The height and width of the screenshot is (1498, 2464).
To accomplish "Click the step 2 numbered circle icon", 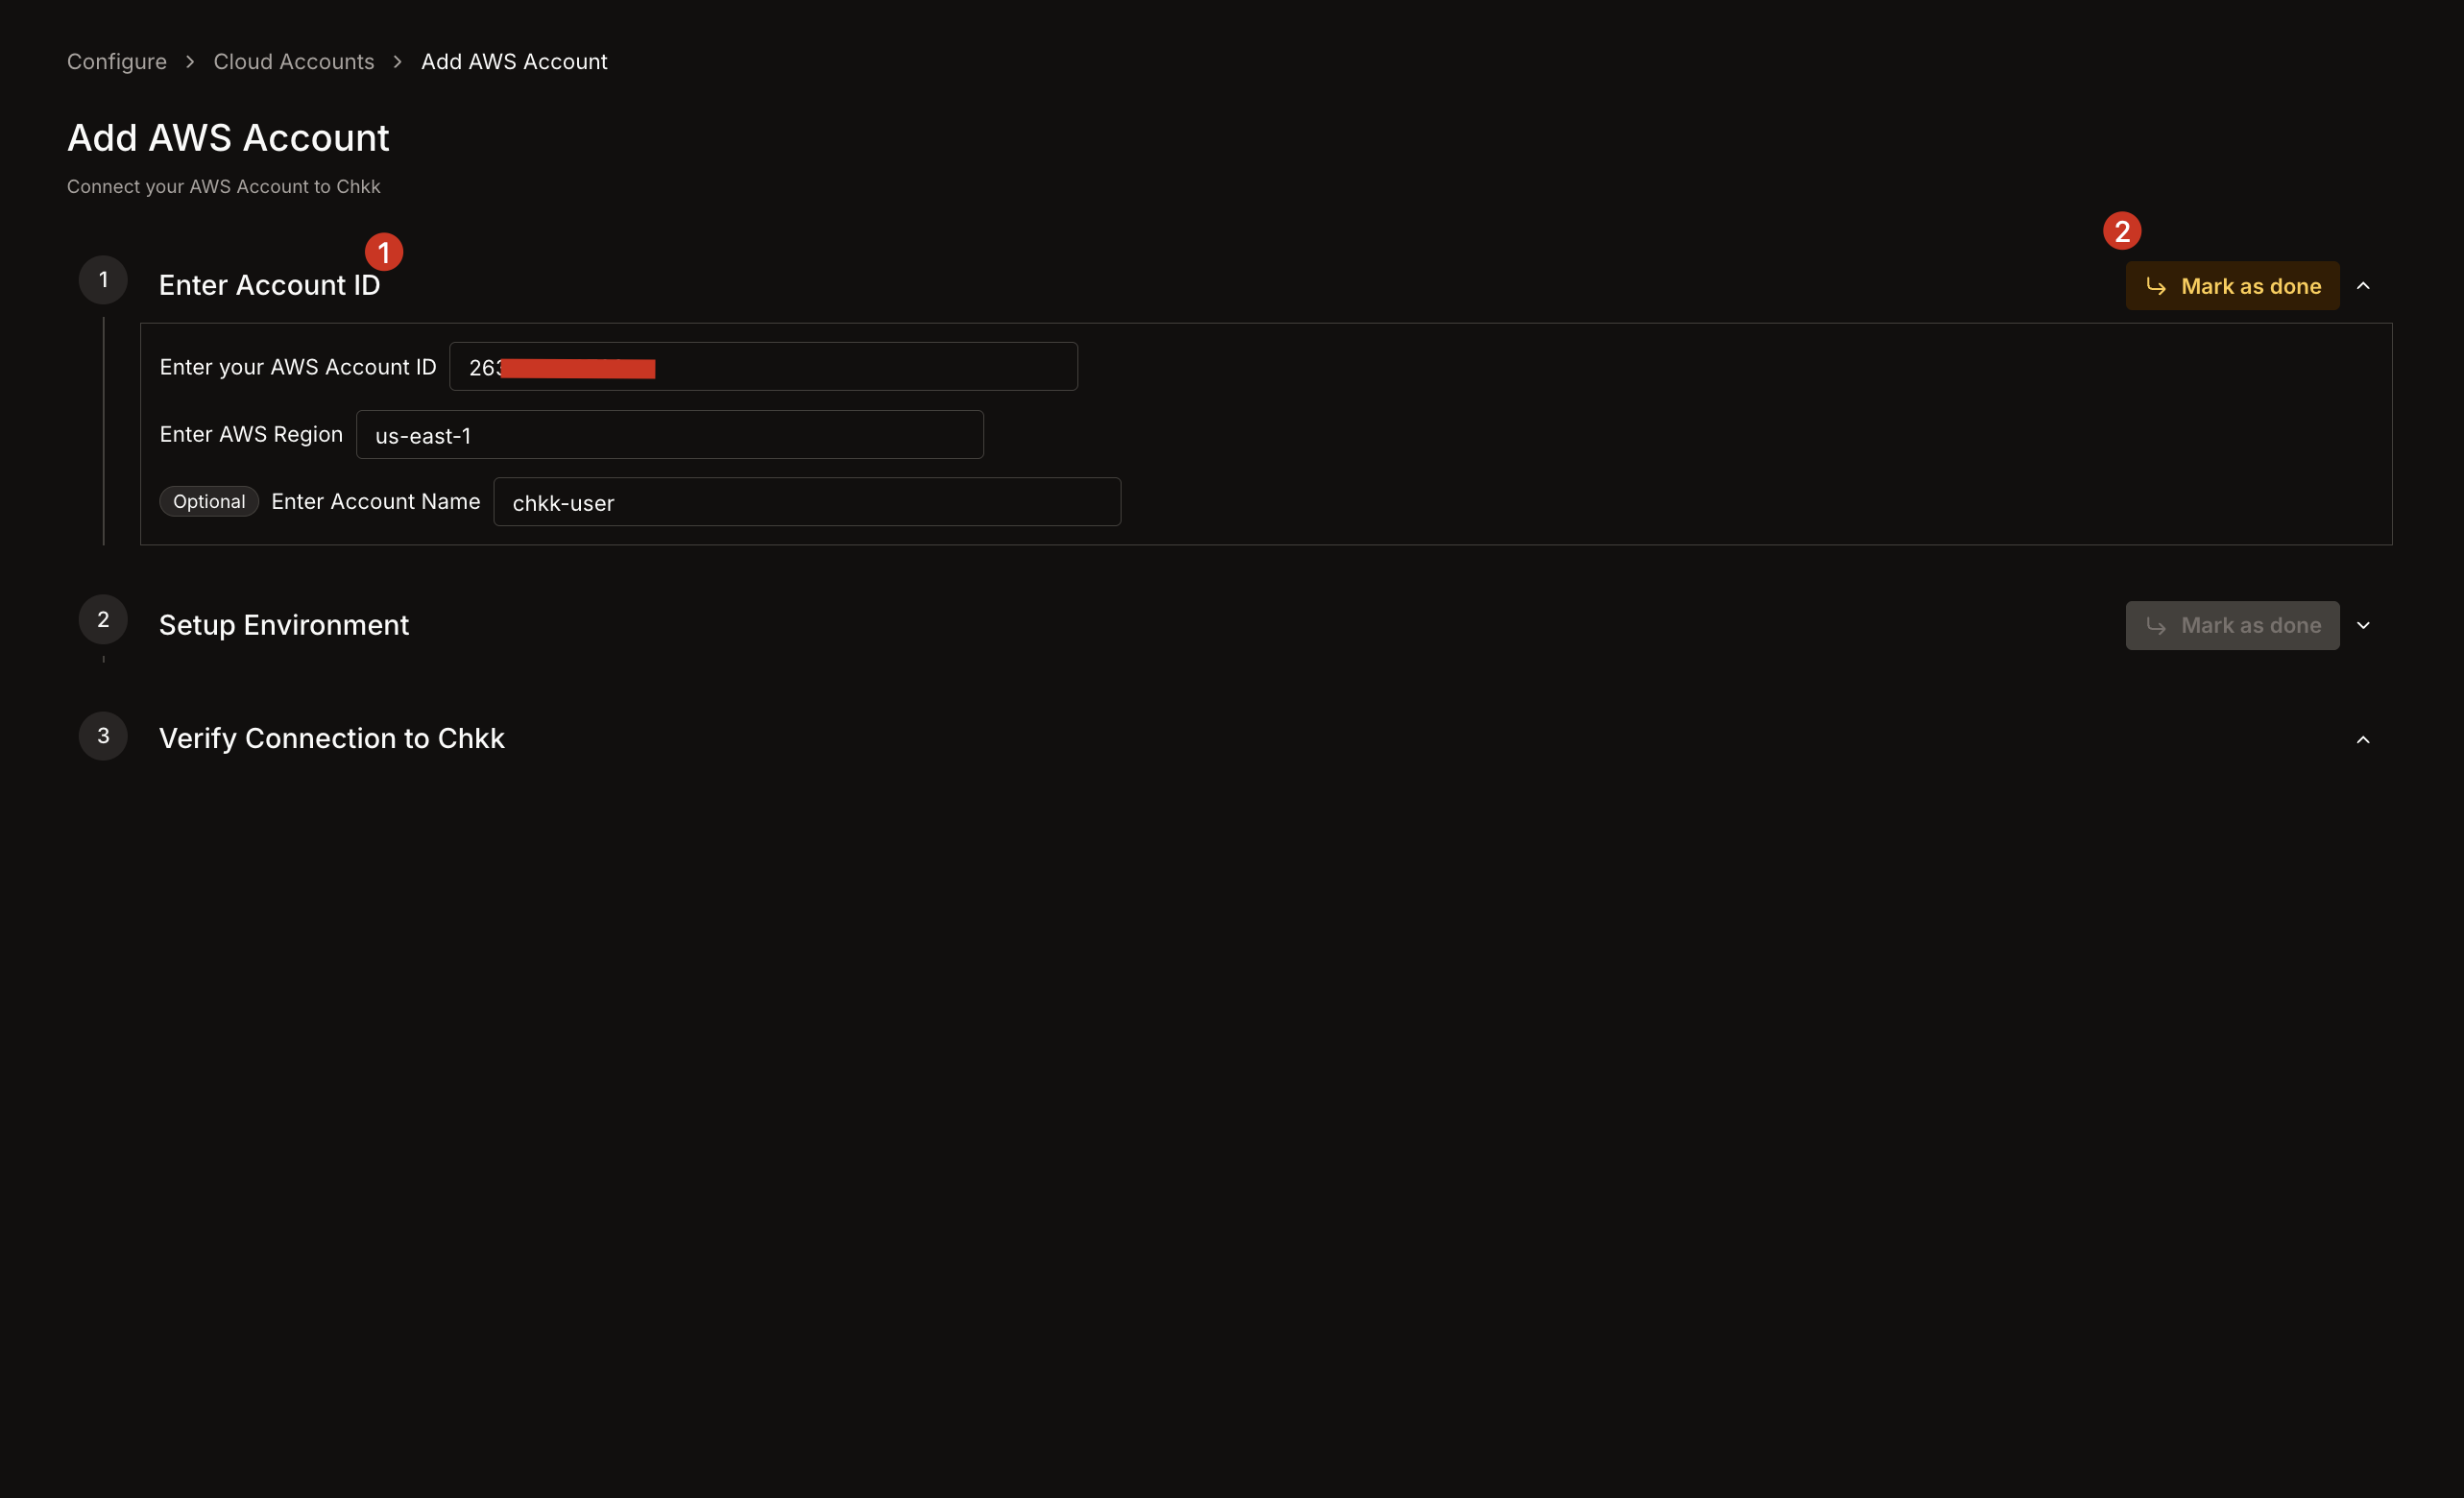I will (x=103, y=618).
